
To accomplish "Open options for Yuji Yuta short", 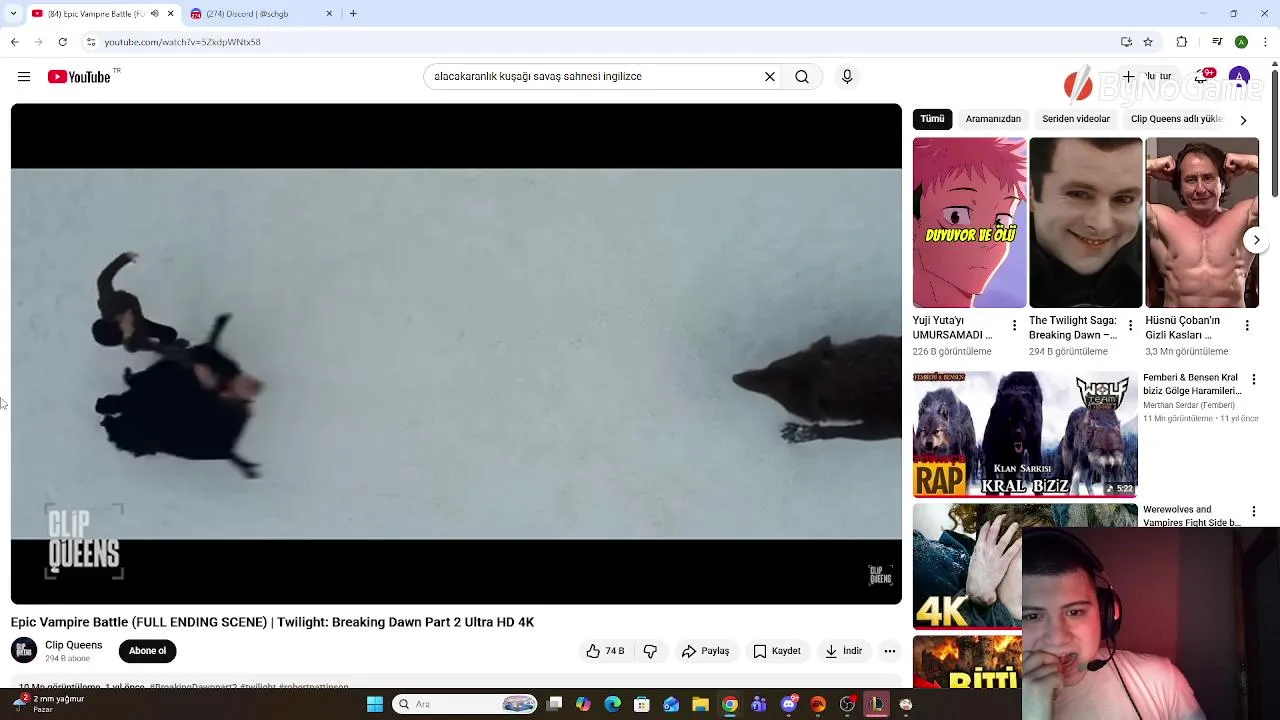I will point(1014,326).
